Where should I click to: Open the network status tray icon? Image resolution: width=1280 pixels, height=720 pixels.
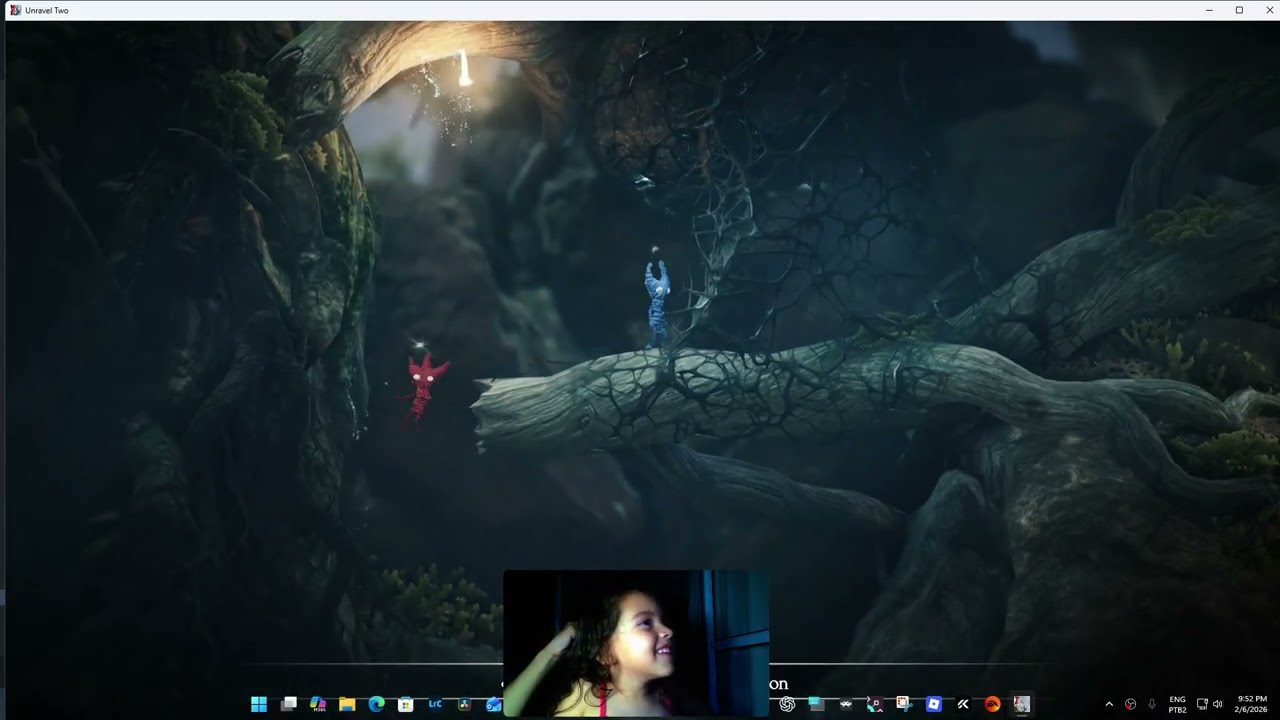click(1202, 704)
